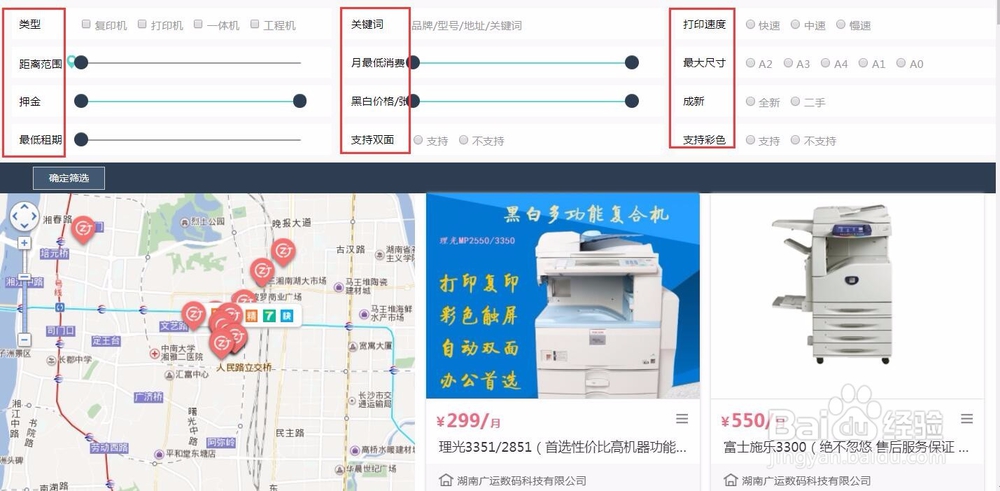1000x491 pixels.
Task: Click the 汇富中心 building icon on map
Action: click(x=168, y=374)
